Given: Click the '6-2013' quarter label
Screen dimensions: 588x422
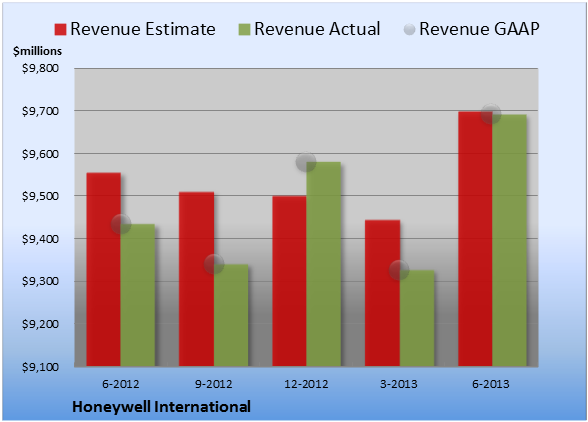Looking at the screenshot, I should coord(491,384).
